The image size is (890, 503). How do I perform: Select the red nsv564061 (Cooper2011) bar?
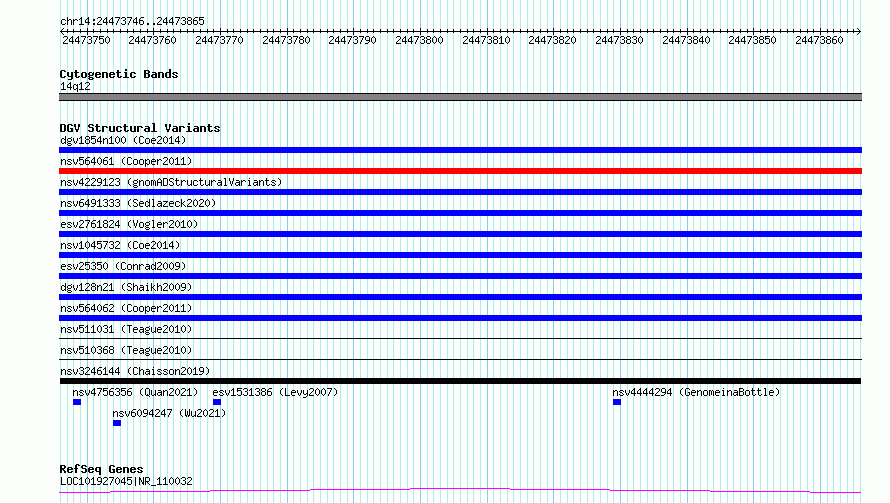click(460, 171)
